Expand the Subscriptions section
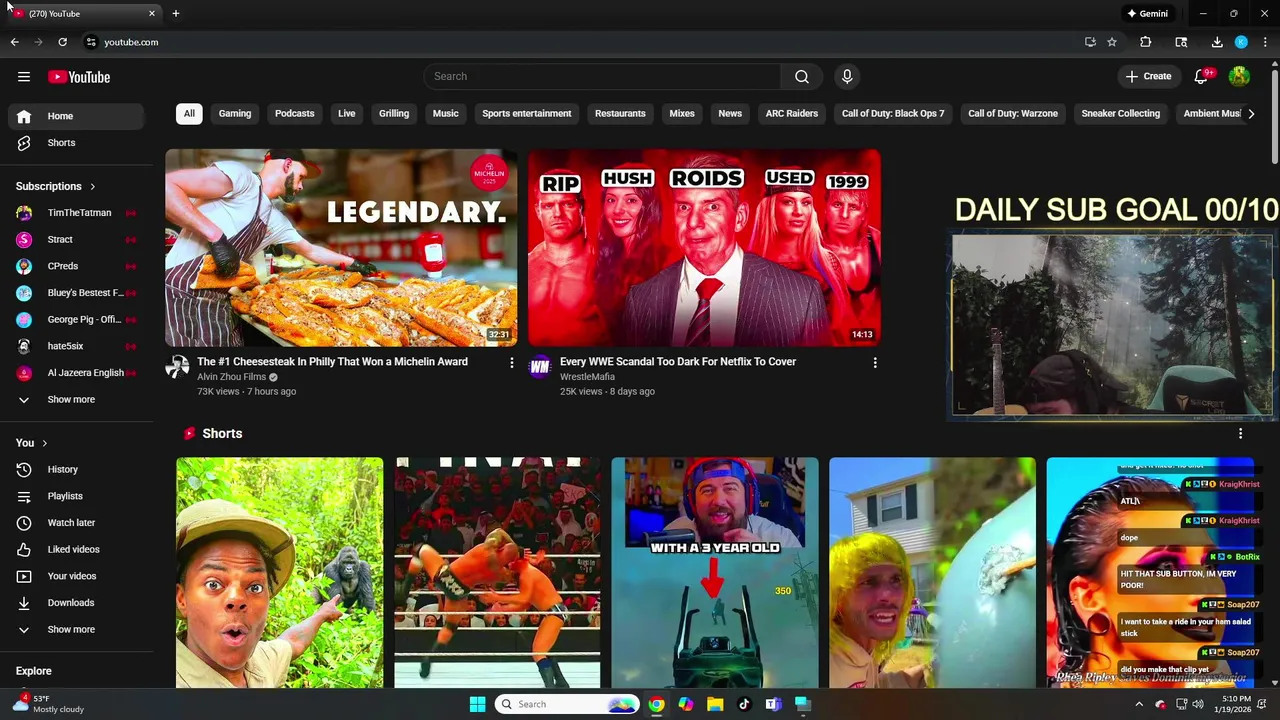The width and height of the screenshot is (1280, 720). (x=56, y=186)
